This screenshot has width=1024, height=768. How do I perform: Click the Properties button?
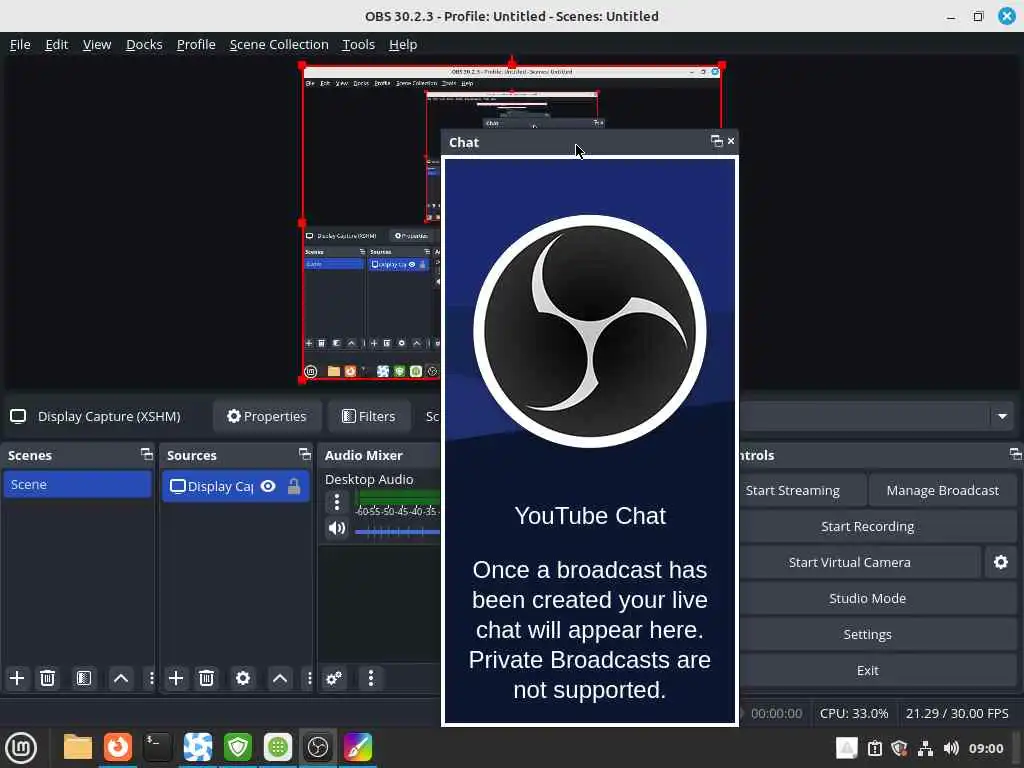click(x=266, y=416)
